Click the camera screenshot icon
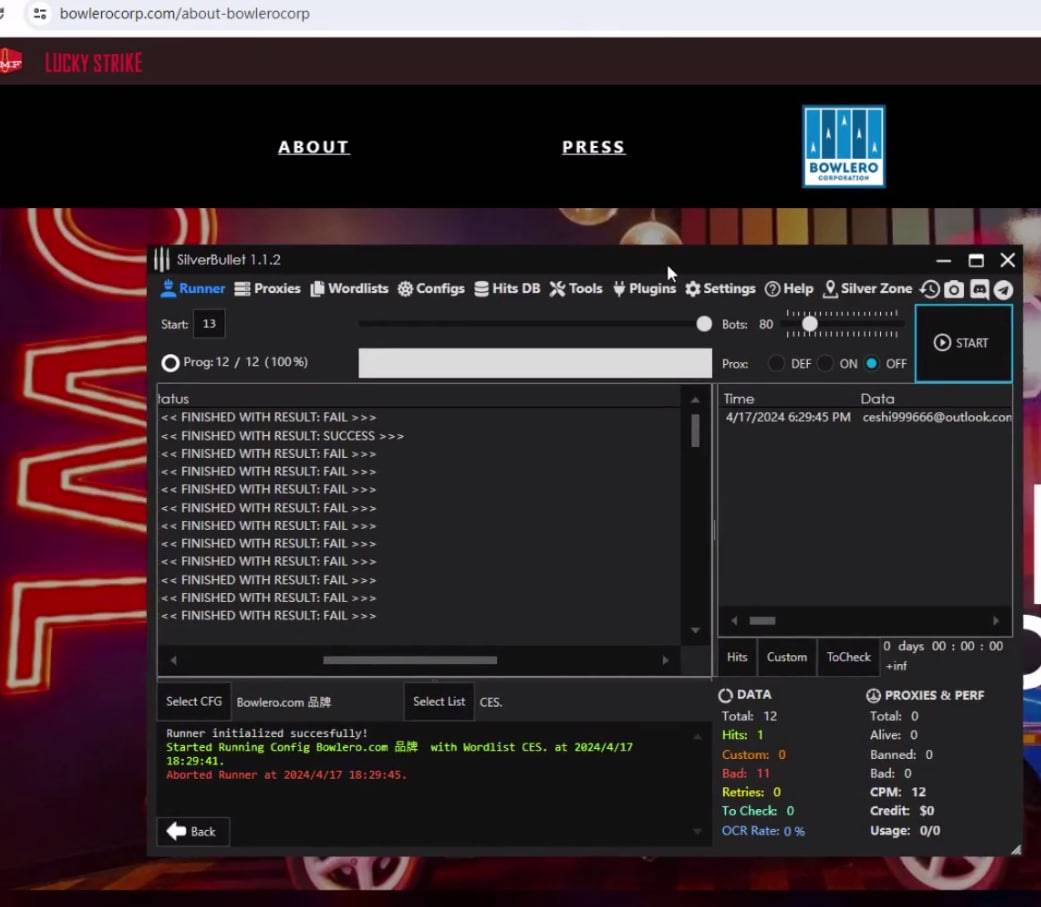 954,289
